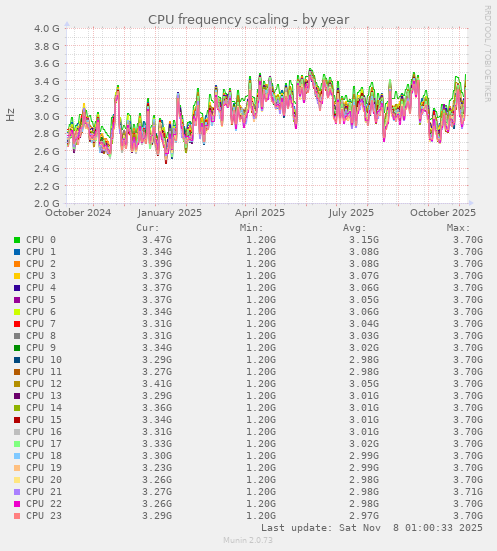Click the 'Max:' column header

[x=459, y=228]
